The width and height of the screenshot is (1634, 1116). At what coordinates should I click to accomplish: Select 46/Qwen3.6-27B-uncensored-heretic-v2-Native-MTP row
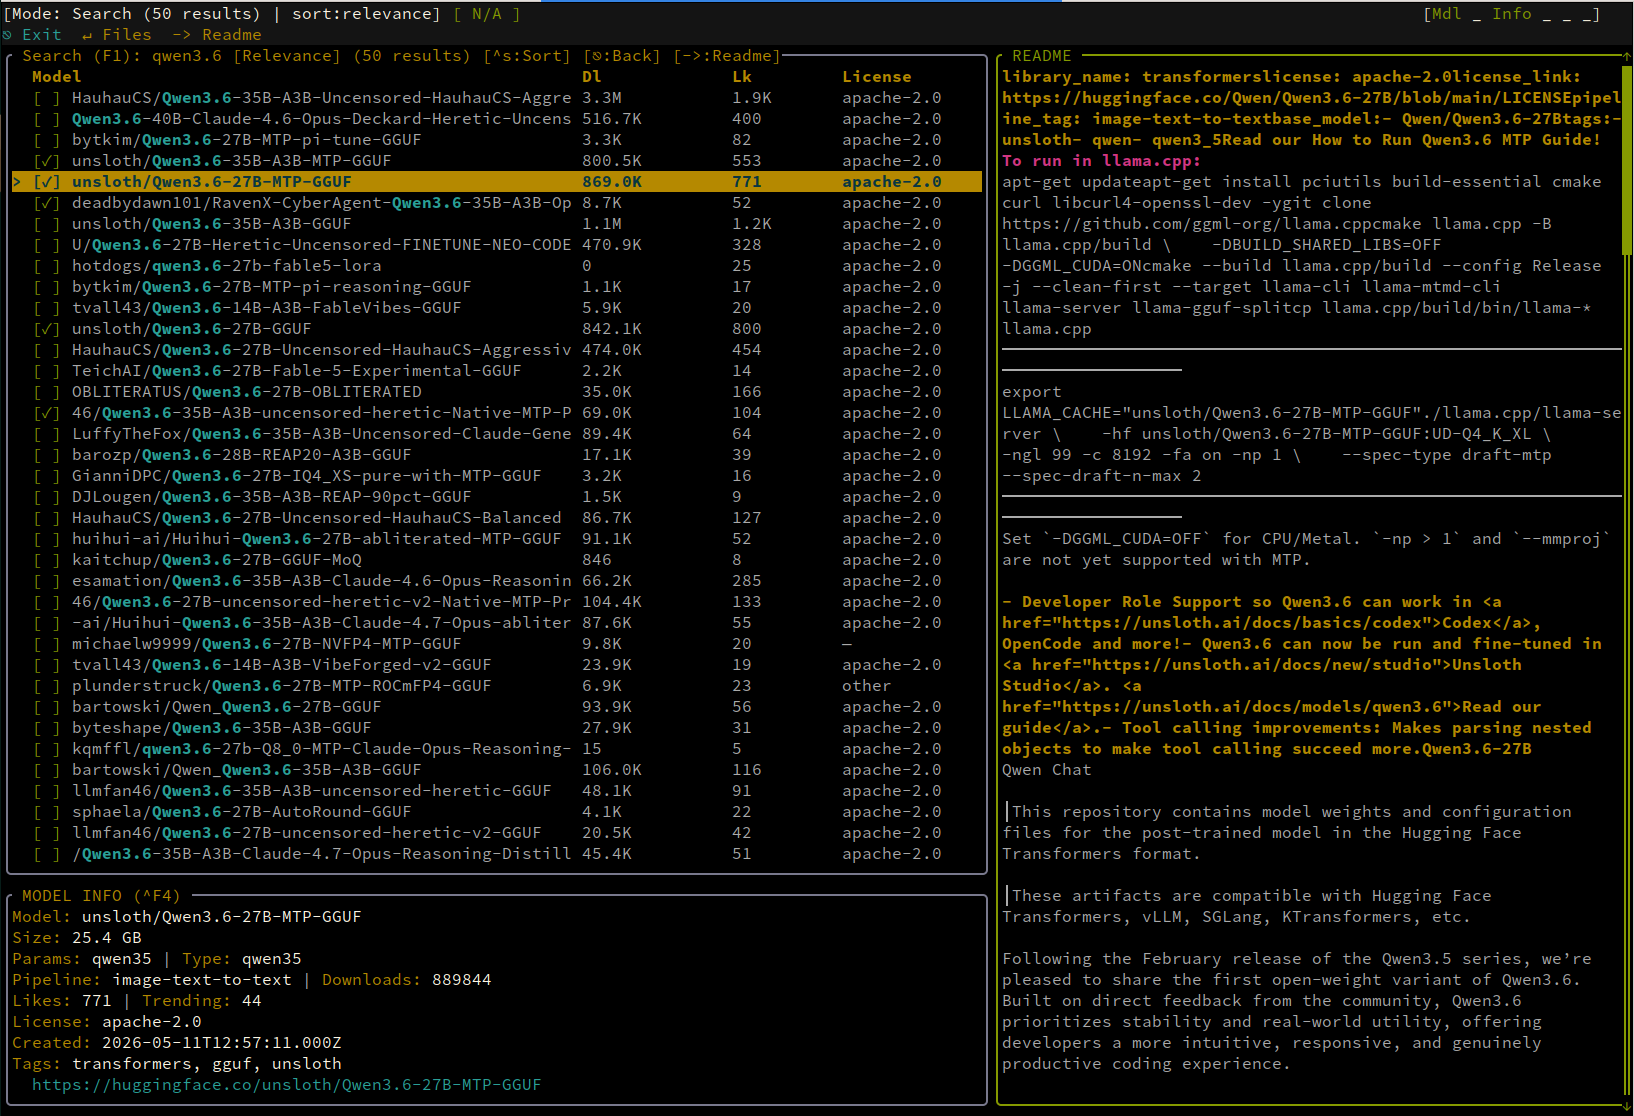pyautogui.click(x=497, y=602)
